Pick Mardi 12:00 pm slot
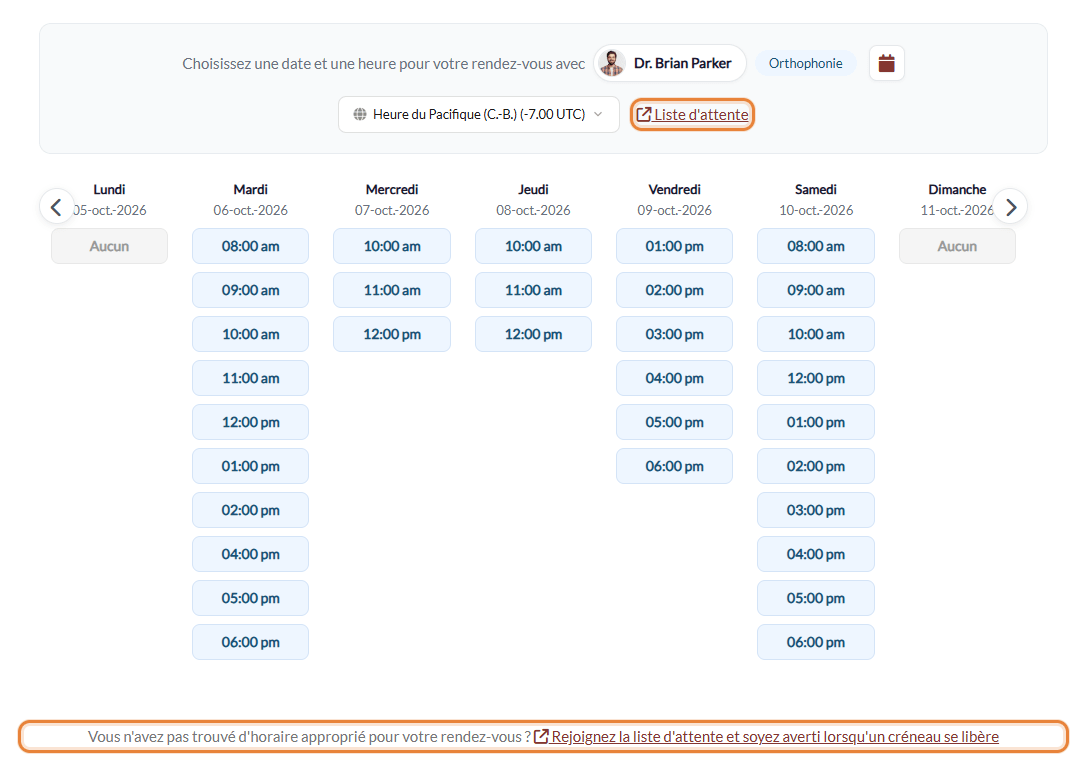 250,422
